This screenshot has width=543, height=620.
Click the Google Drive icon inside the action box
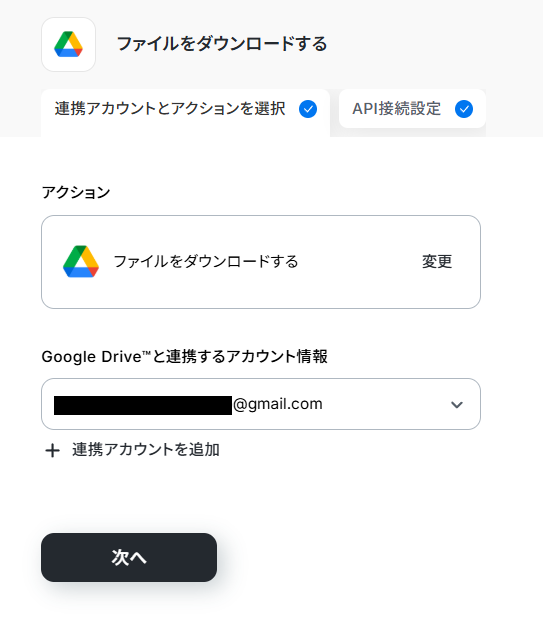coord(81,261)
